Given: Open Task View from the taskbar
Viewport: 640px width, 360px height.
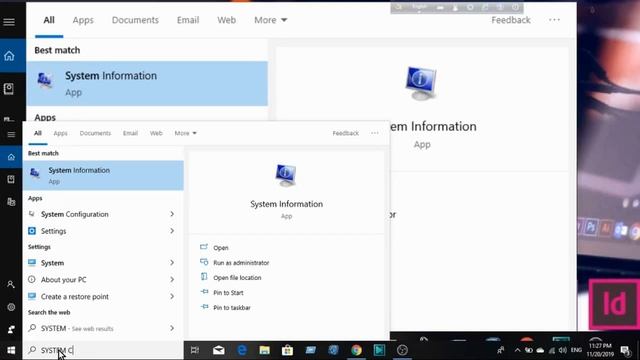Looking at the screenshot, I should [195, 350].
